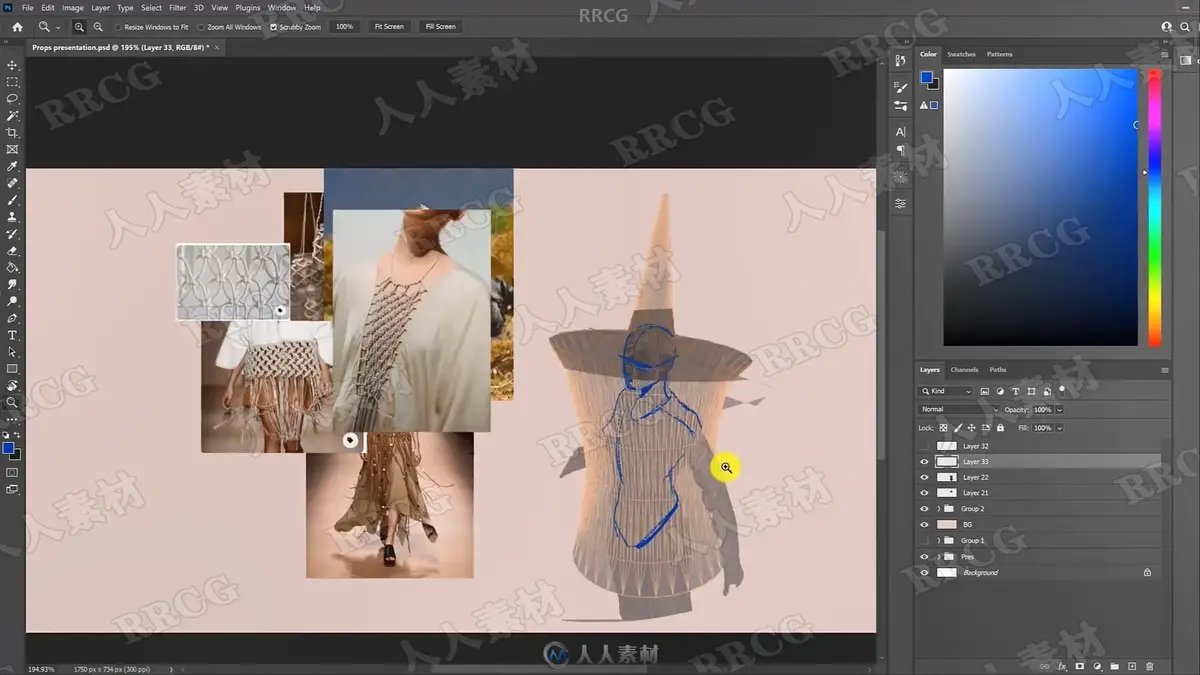Enable Zoom All Windows checkbox
The width and height of the screenshot is (1200, 675).
click(x=202, y=27)
